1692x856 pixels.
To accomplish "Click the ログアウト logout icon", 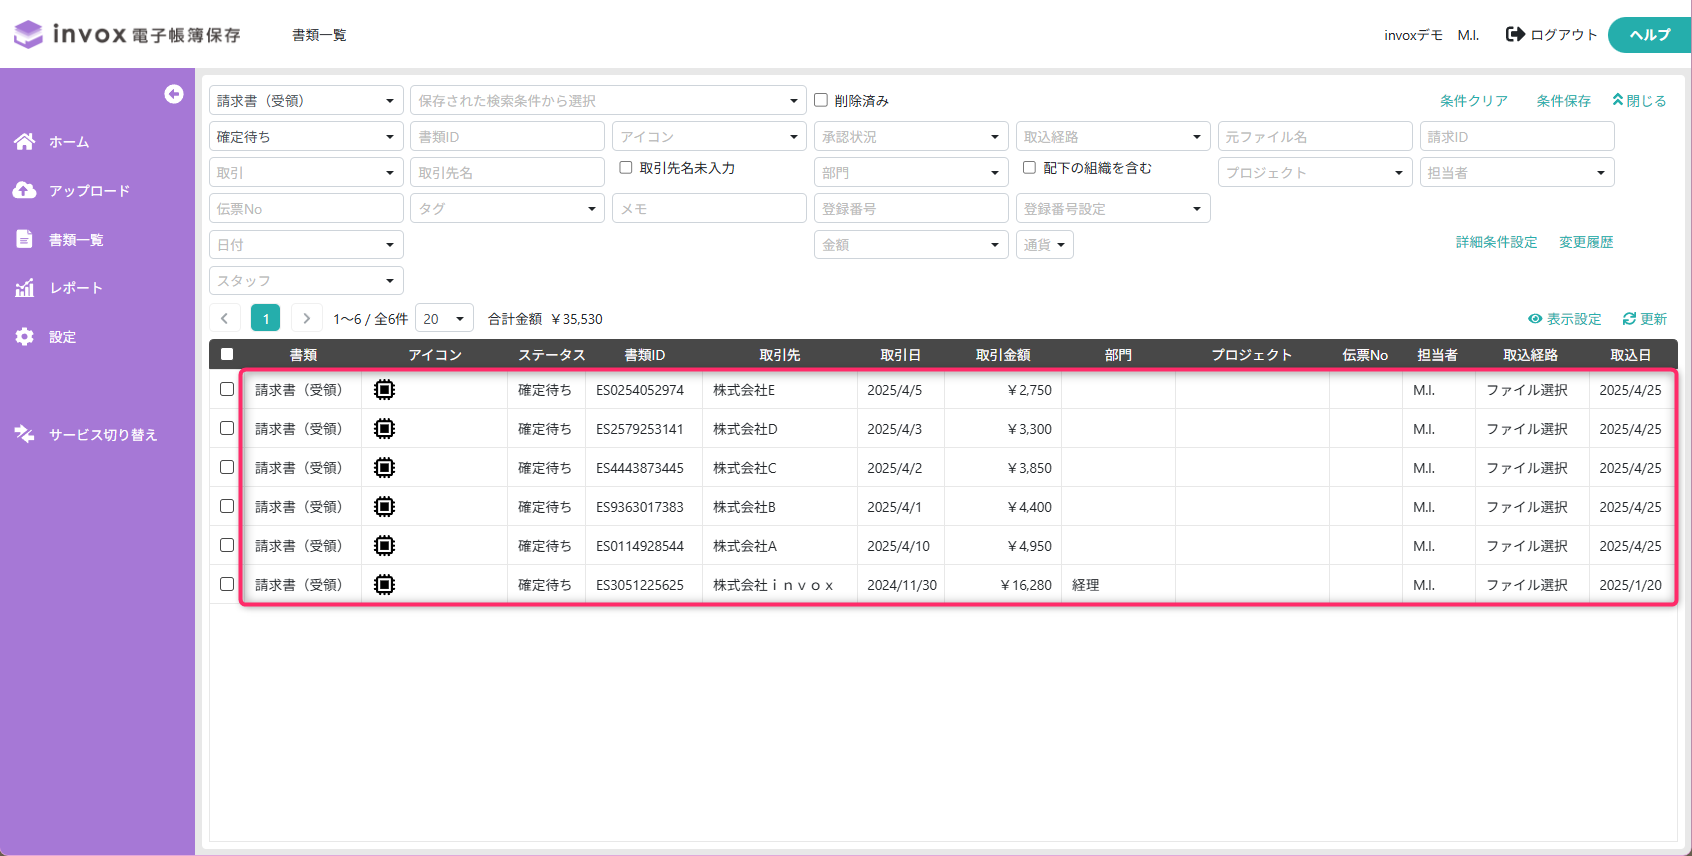I will pos(1515,35).
